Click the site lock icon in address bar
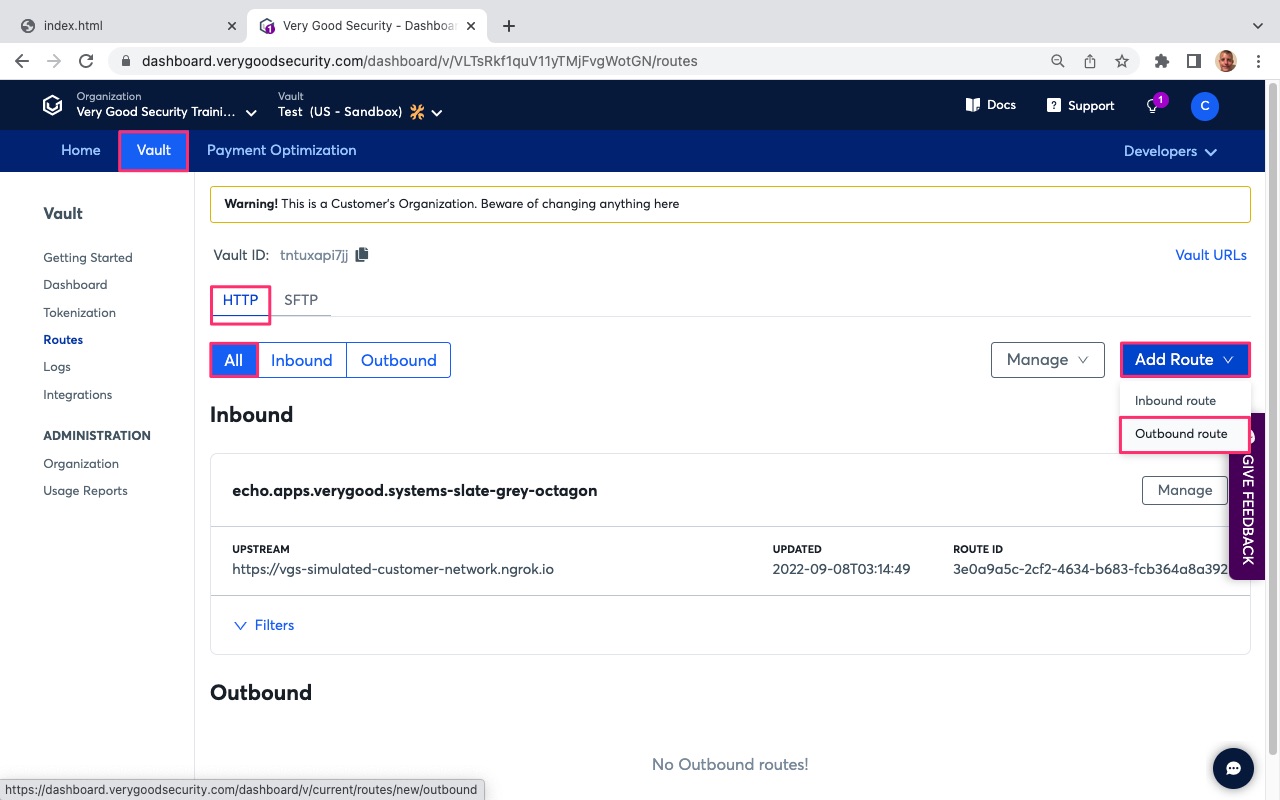1280x800 pixels. [x=125, y=61]
